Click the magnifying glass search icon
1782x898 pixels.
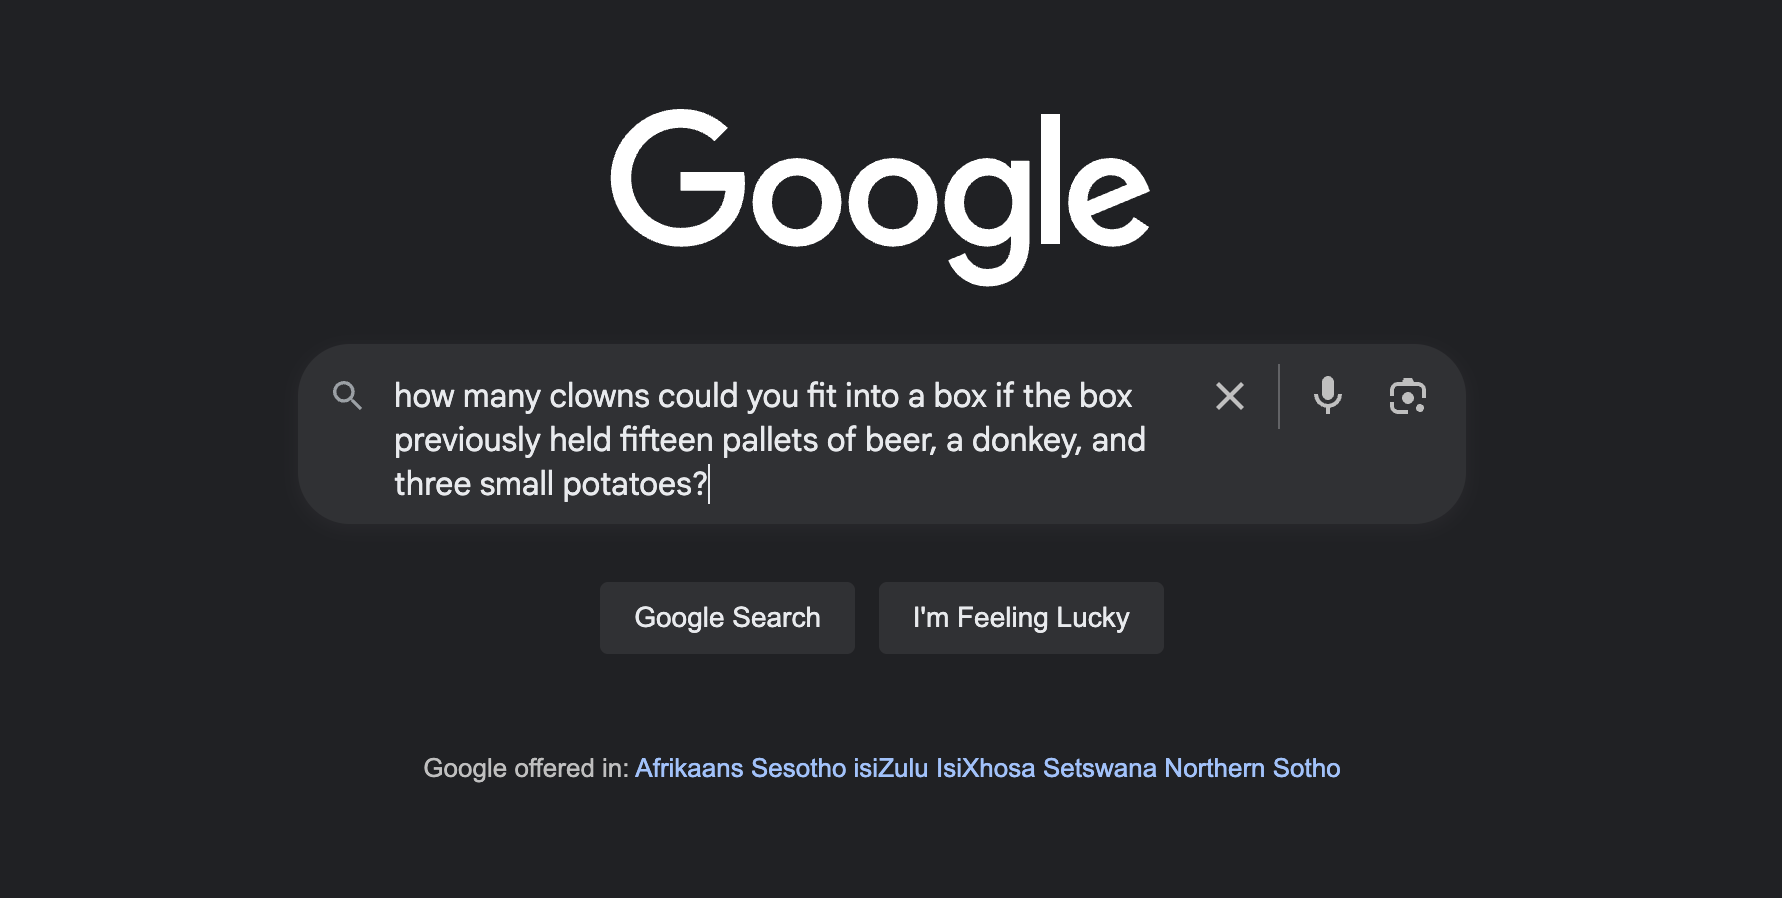pos(347,396)
